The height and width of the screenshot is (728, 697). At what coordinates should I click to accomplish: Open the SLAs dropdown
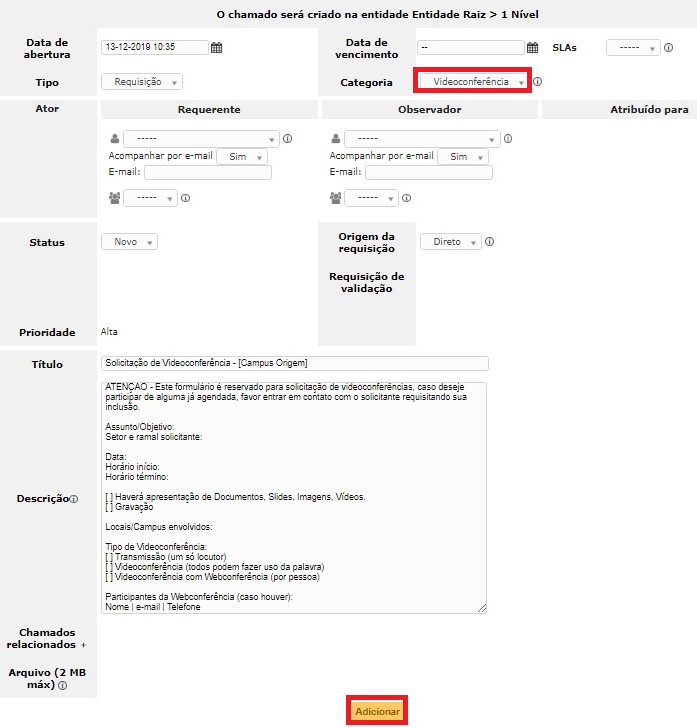click(x=632, y=47)
